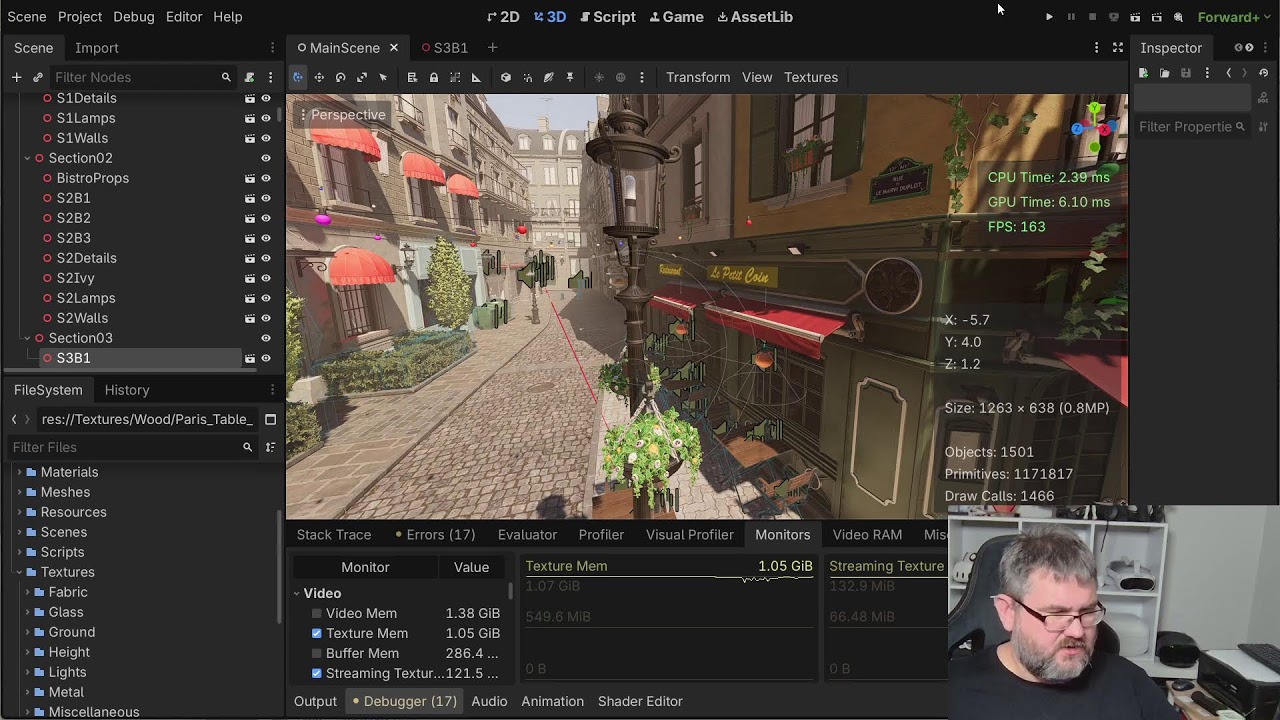The width and height of the screenshot is (1280, 720).
Task: Expand the Materials folder
Action: [x=18, y=472]
